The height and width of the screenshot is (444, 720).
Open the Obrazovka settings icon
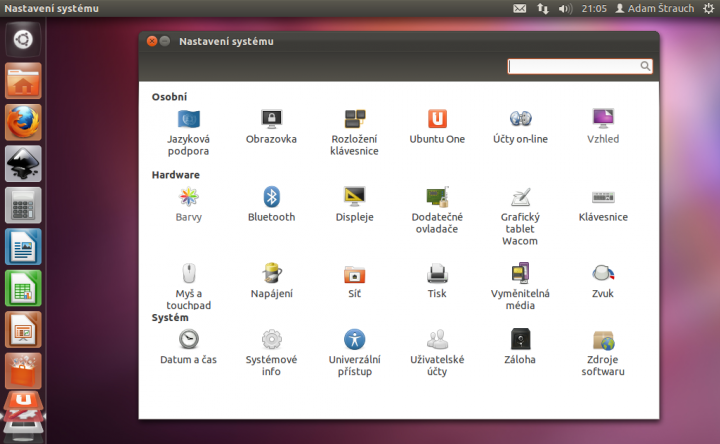pyautogui.click(x=271, y=127)
